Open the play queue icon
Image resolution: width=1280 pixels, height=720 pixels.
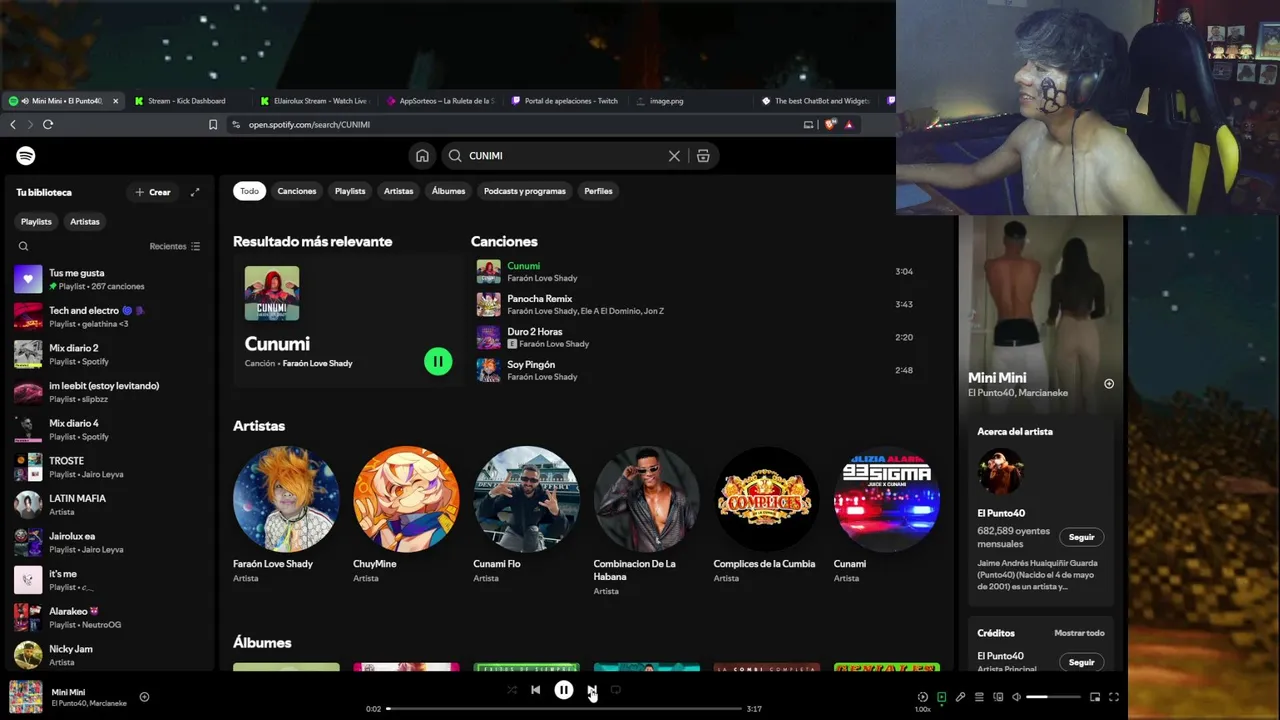pyautogui.click(x=979, y=697)
